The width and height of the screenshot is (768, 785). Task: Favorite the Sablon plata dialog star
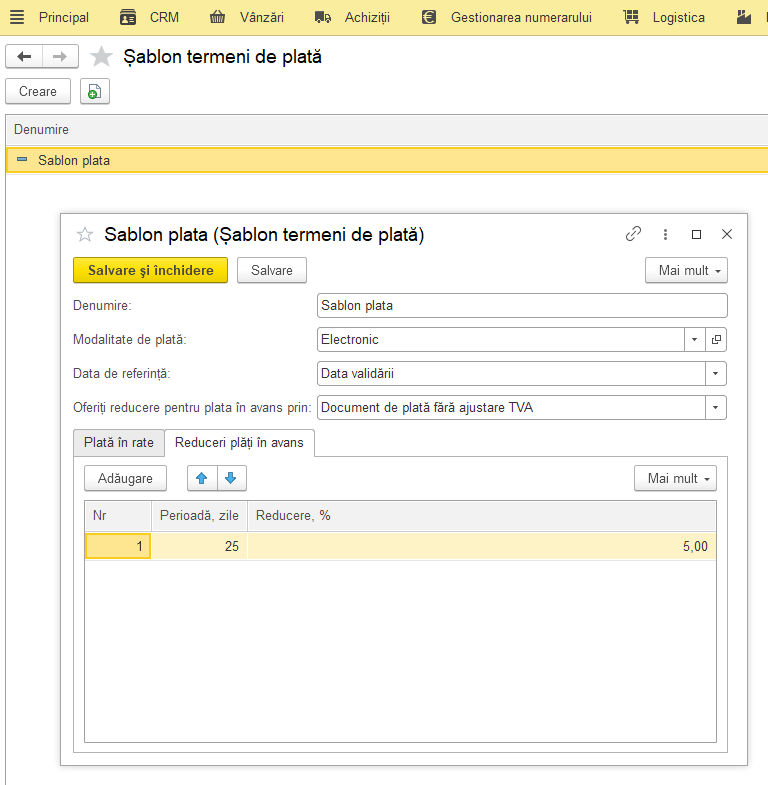(85, 234)
